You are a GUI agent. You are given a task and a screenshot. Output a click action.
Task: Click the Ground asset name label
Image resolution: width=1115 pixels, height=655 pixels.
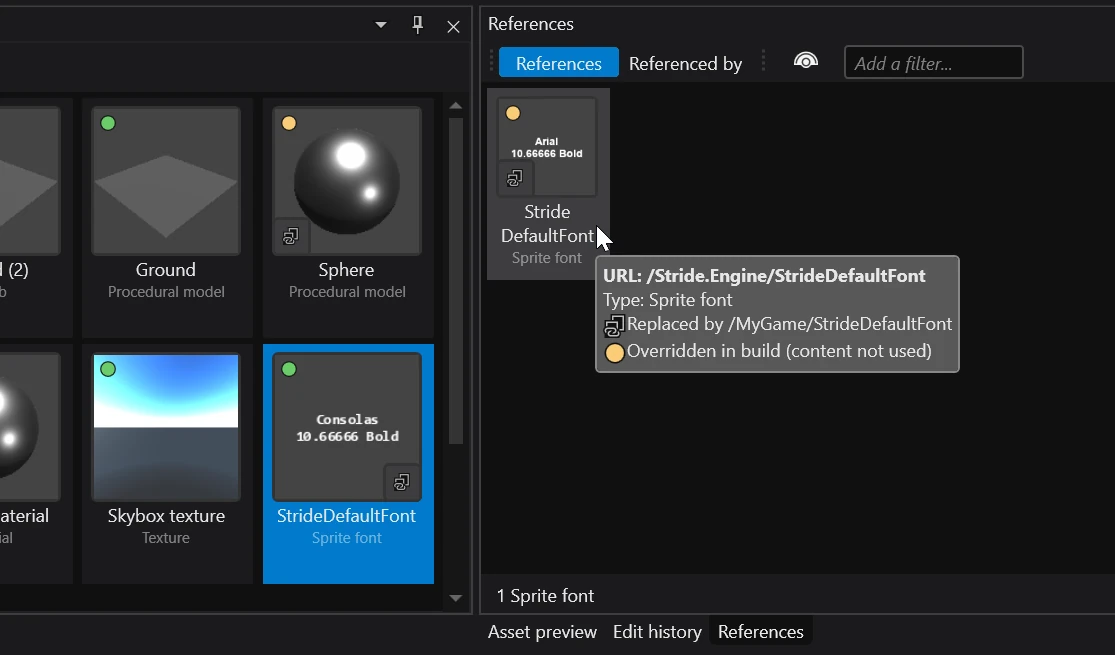166,270
